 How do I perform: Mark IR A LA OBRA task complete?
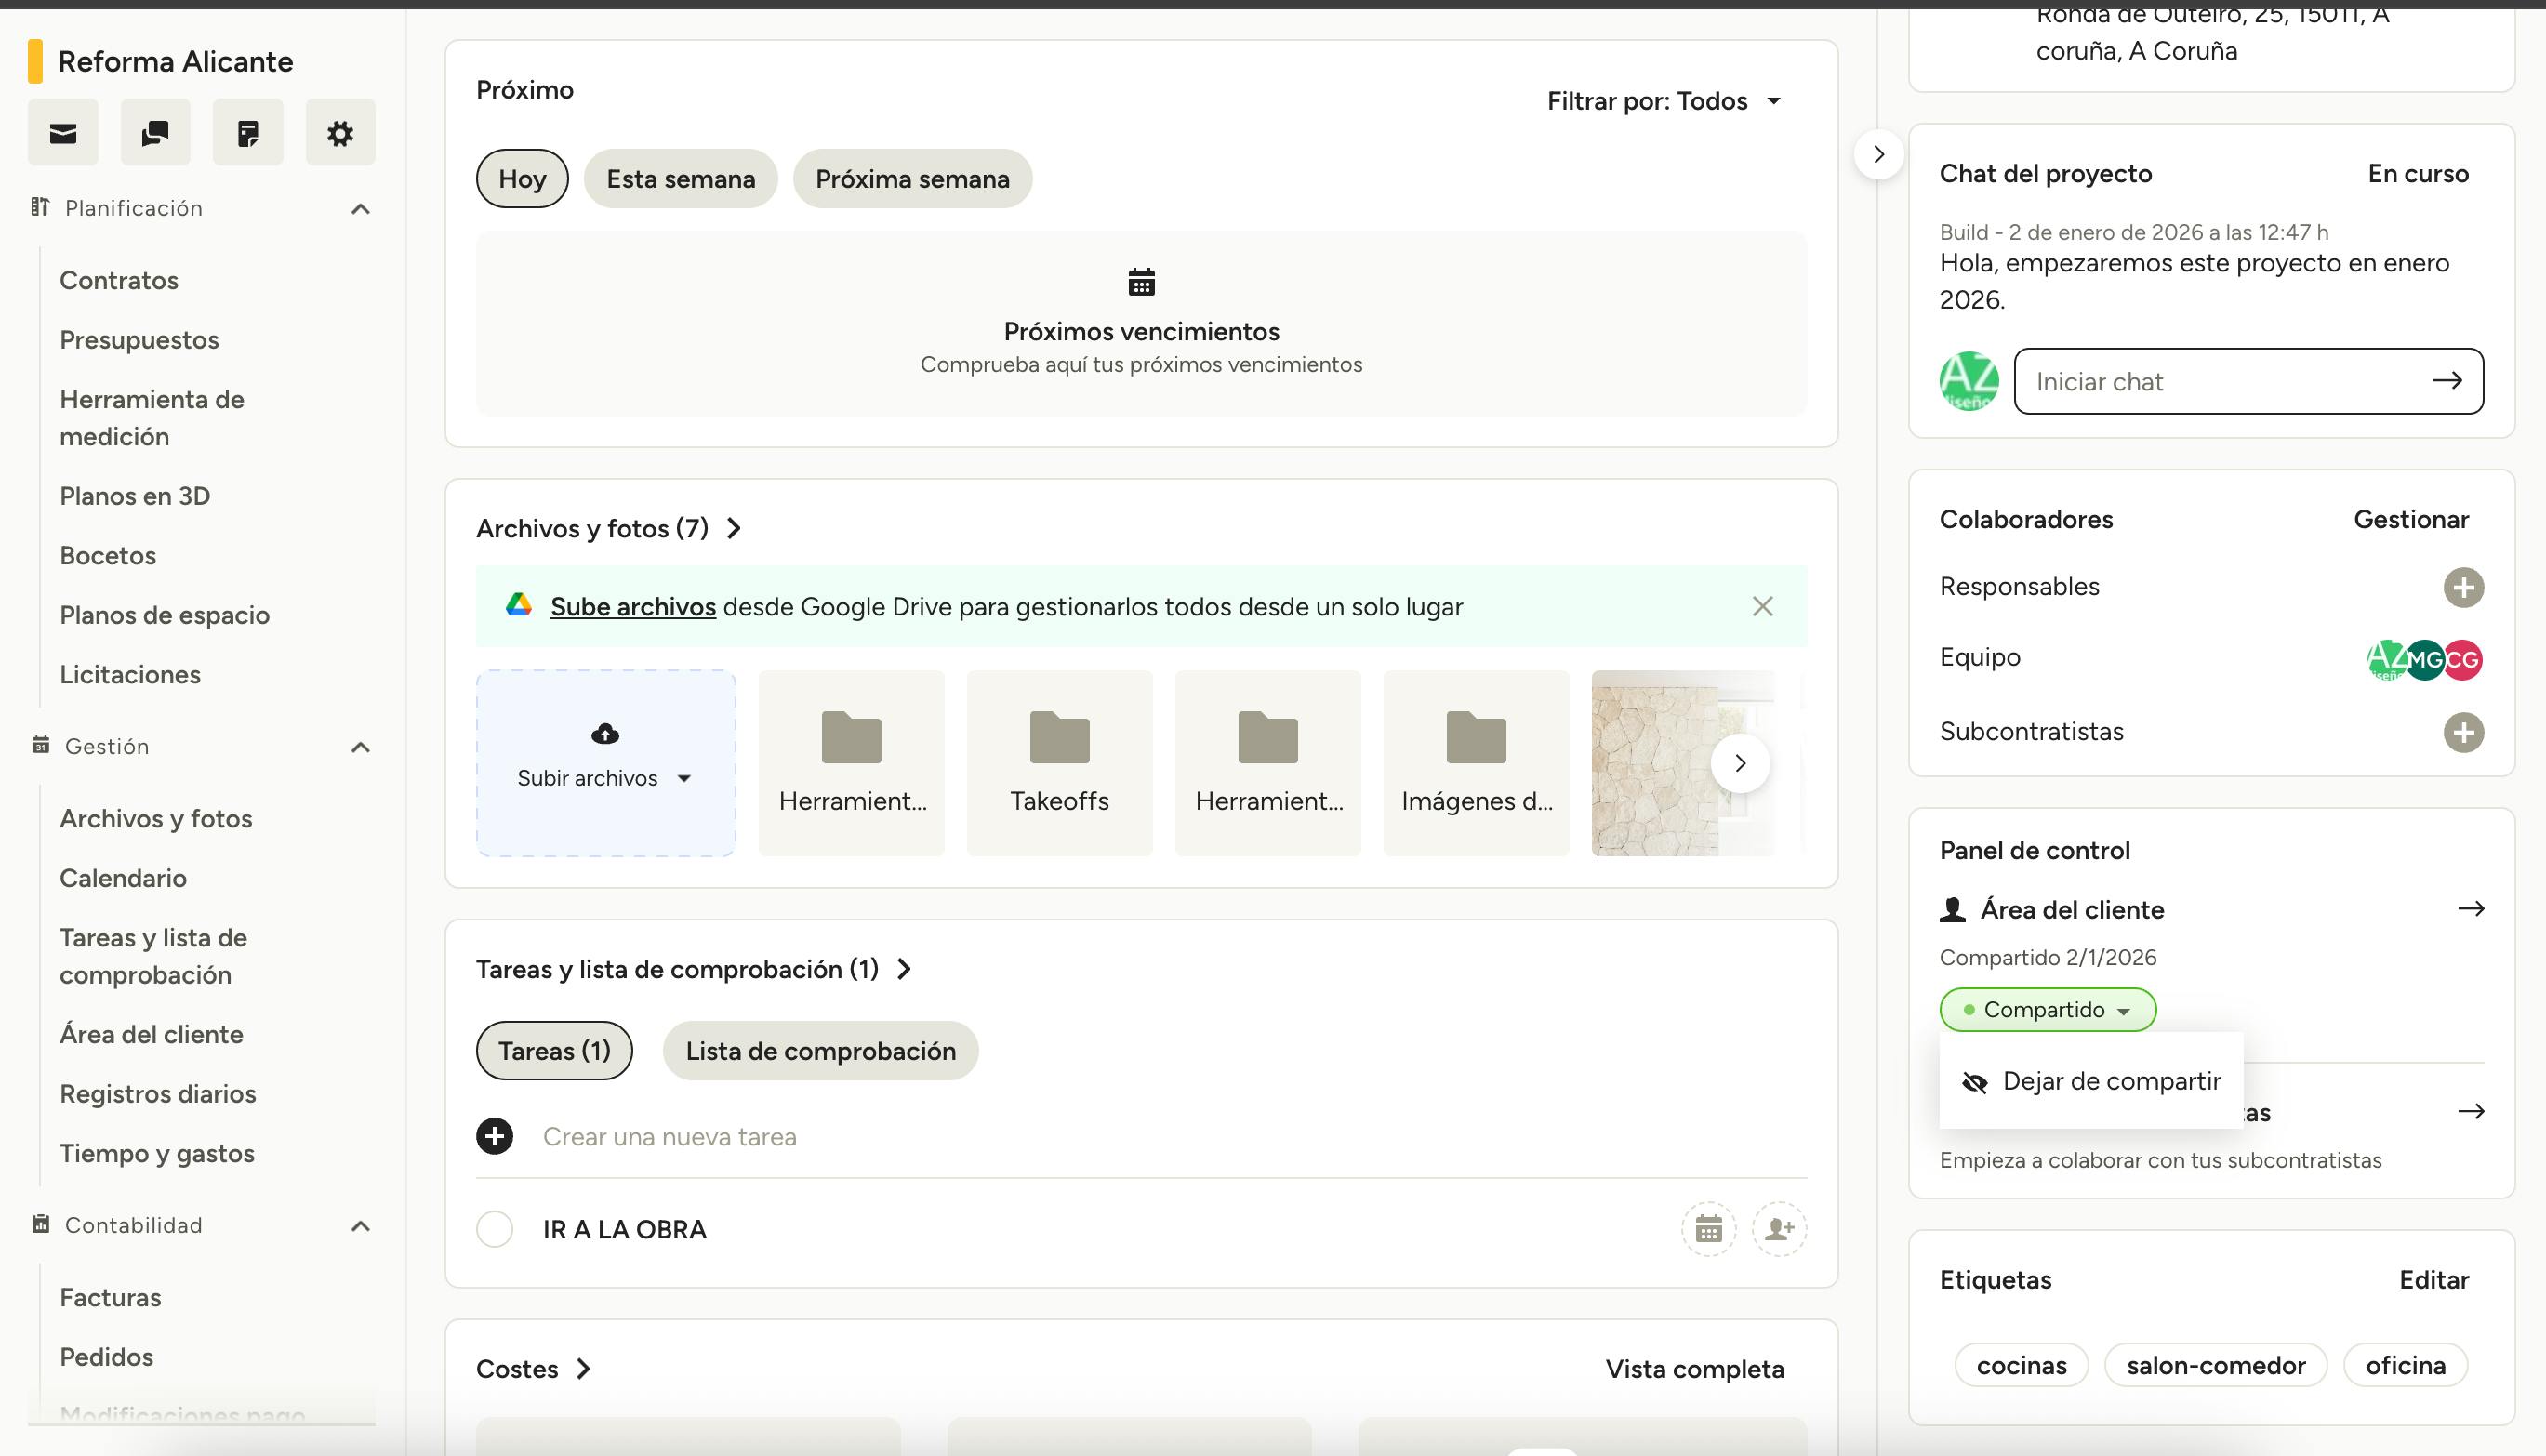pos(494,1229)
